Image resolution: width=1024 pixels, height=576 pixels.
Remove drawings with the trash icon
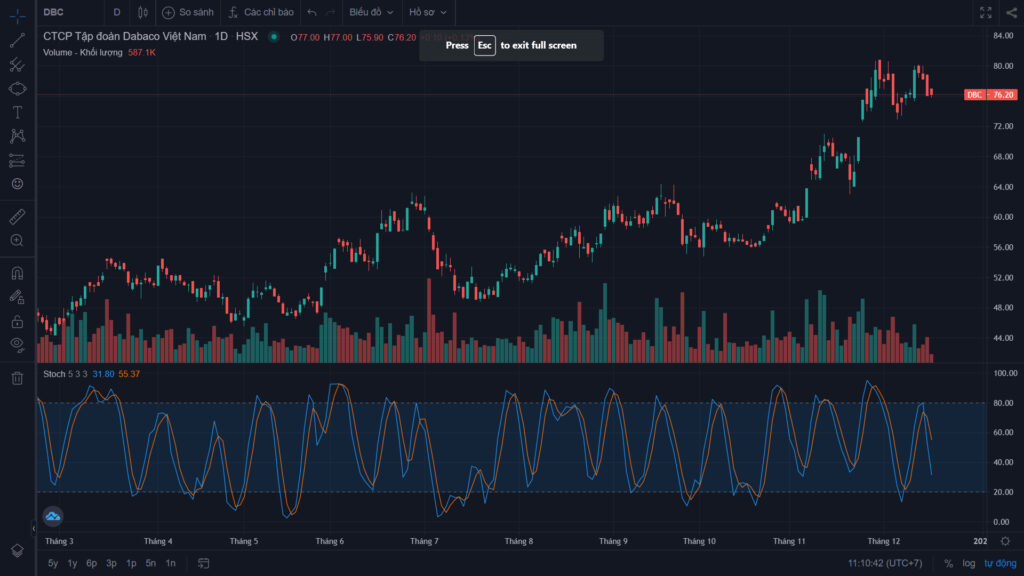click(x=18, y=378)
